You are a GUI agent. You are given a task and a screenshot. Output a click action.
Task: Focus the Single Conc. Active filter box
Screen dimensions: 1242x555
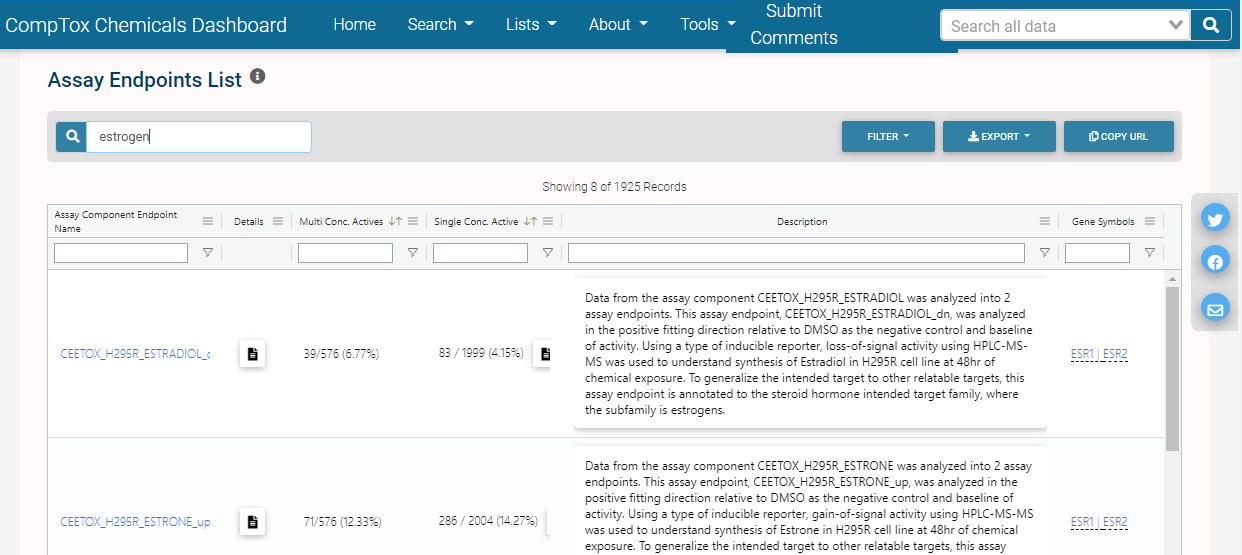(x=480, y=253)
